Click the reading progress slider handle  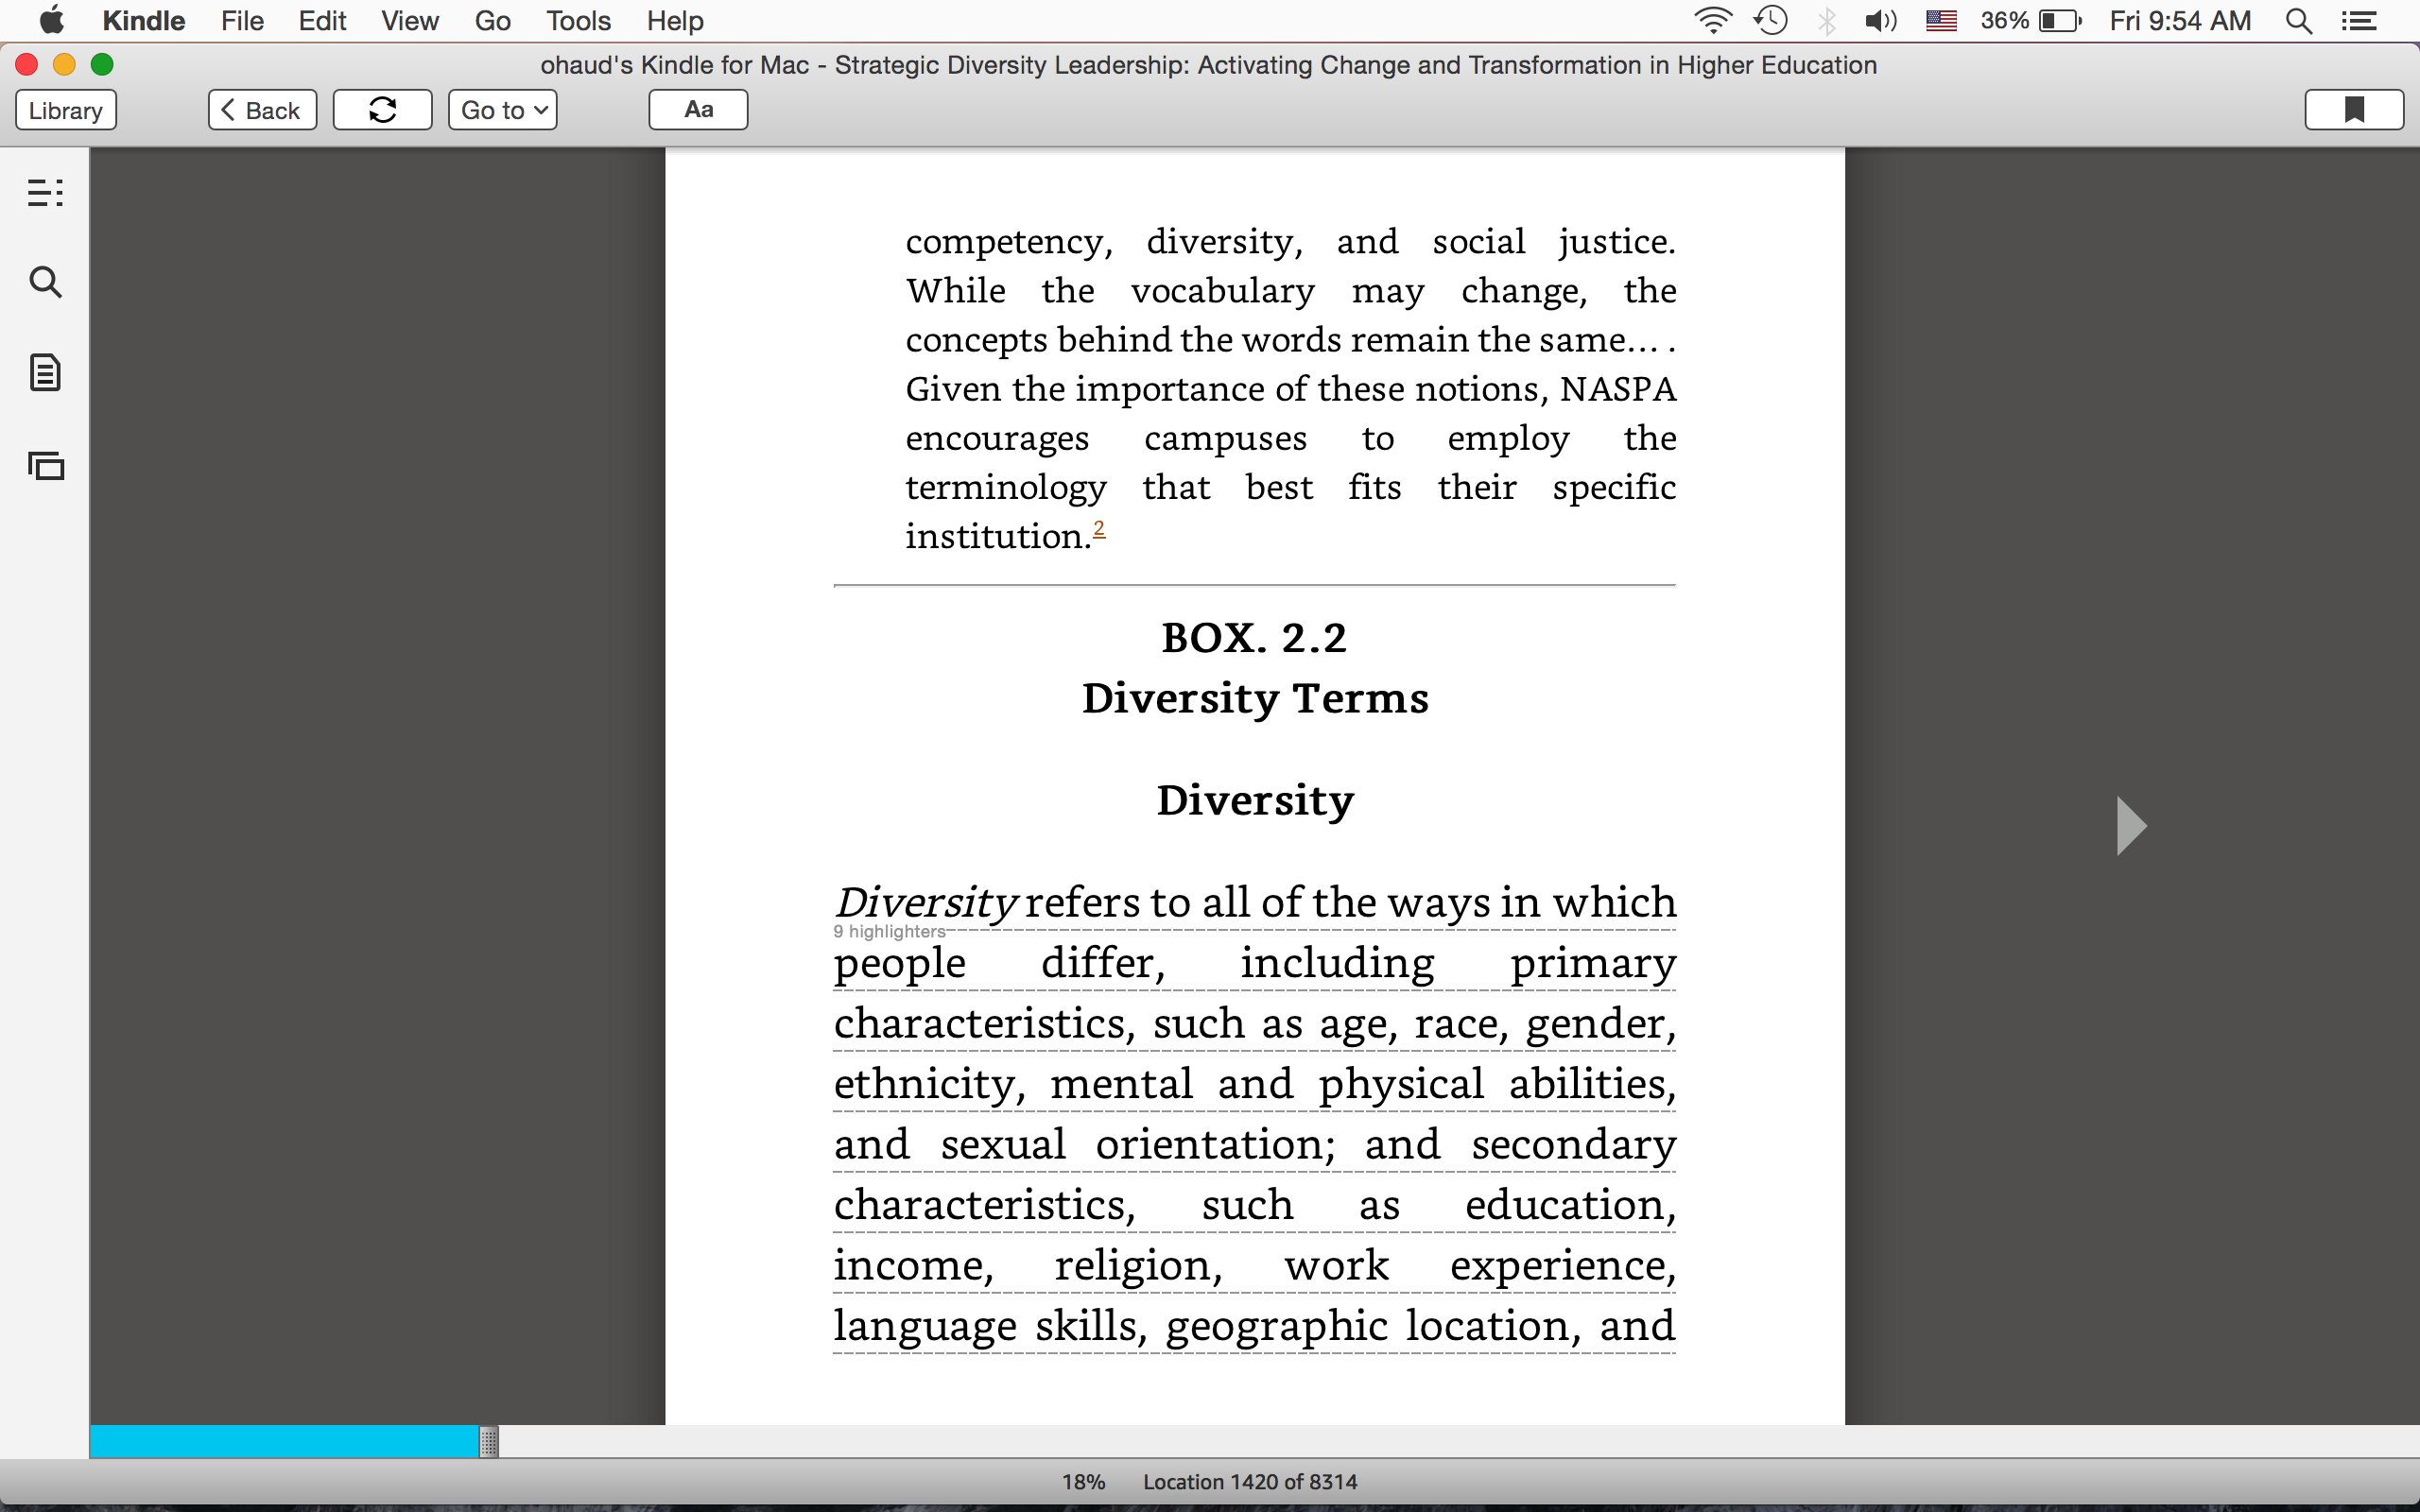point(488,1441)
